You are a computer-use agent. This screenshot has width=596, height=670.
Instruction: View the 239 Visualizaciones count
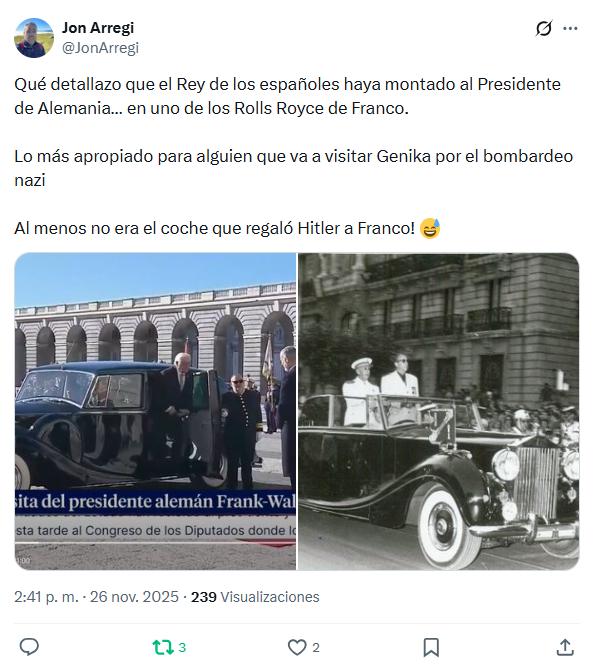click(x=255, y=597)
